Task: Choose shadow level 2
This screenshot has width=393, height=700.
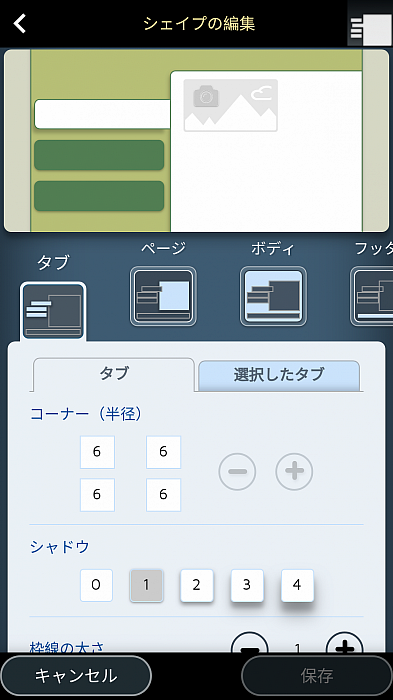Action: 196,585
